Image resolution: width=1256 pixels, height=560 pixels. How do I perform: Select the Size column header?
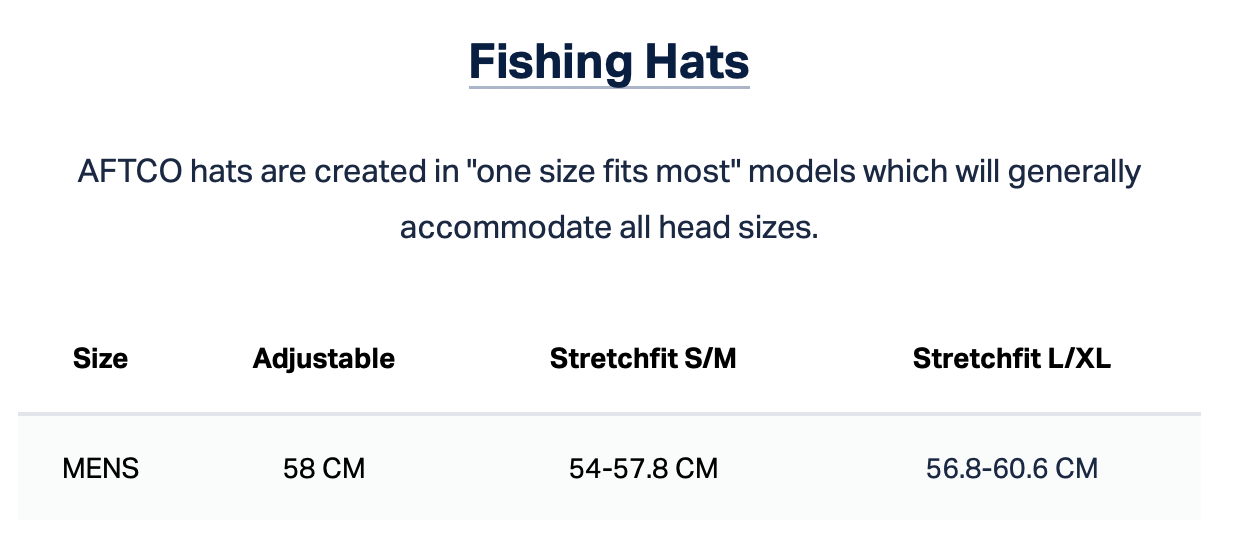(x=100, y=359)
